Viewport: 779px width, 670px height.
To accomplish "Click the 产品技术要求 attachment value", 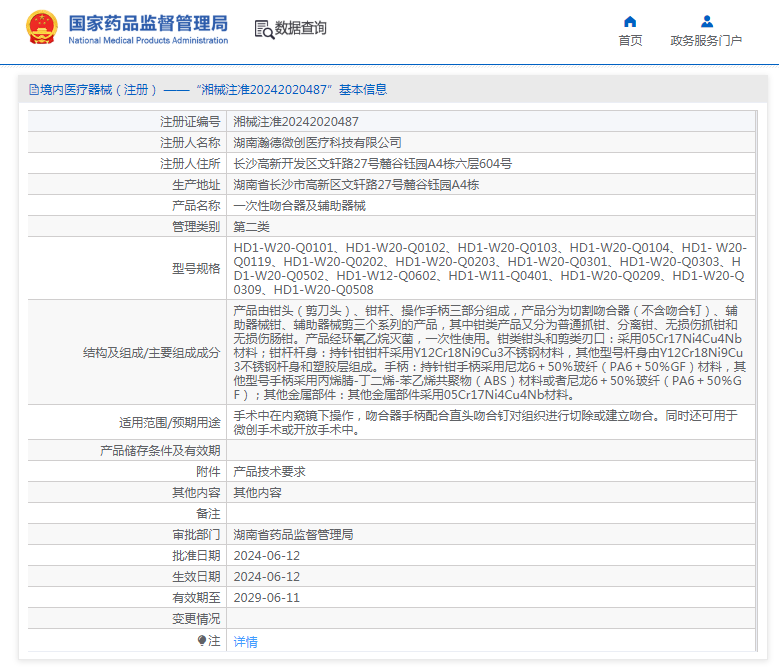I will (x=269, y=471).
